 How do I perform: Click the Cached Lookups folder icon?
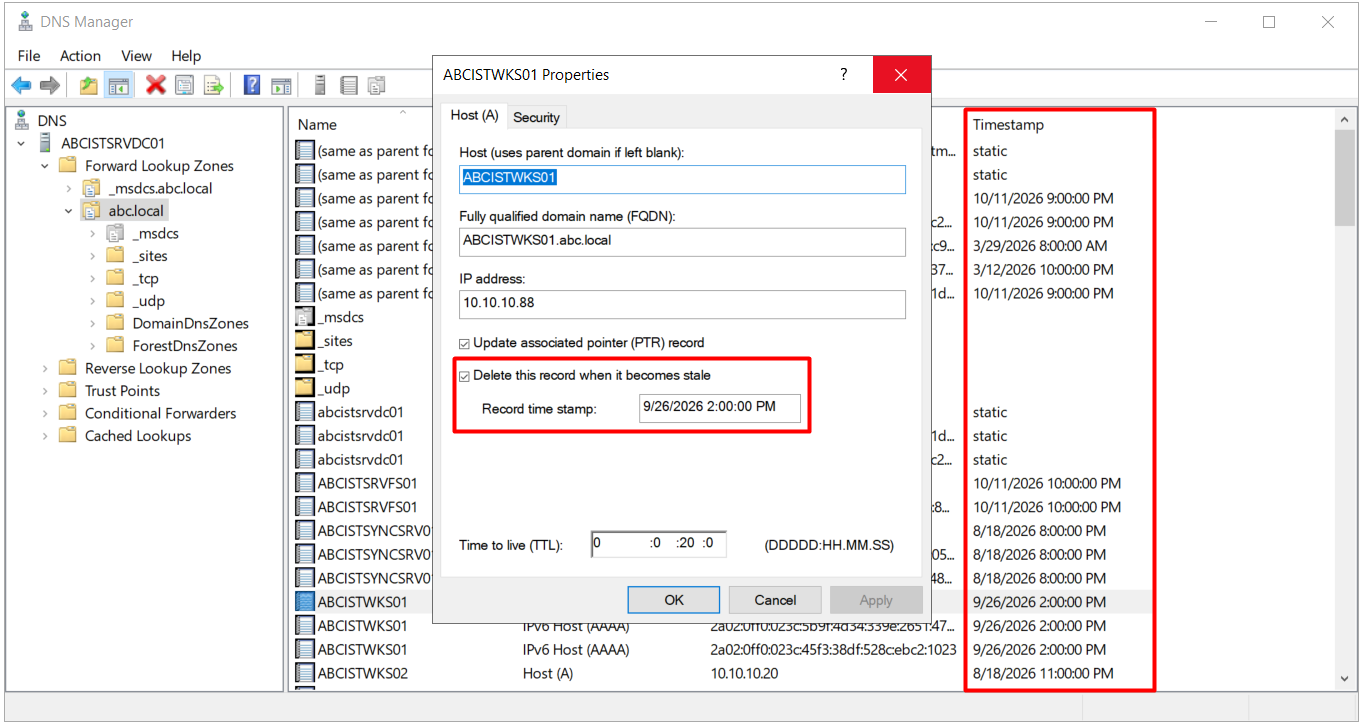tap(68, 435)
